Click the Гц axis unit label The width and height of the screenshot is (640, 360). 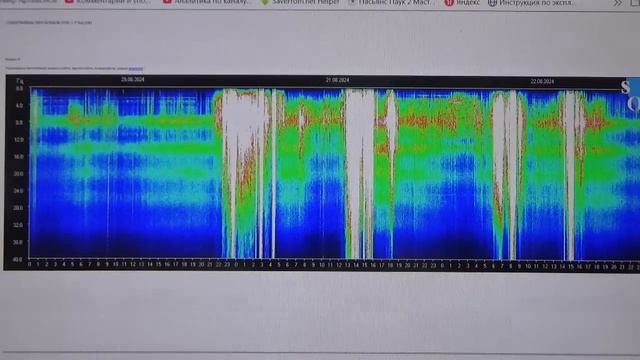20,81
